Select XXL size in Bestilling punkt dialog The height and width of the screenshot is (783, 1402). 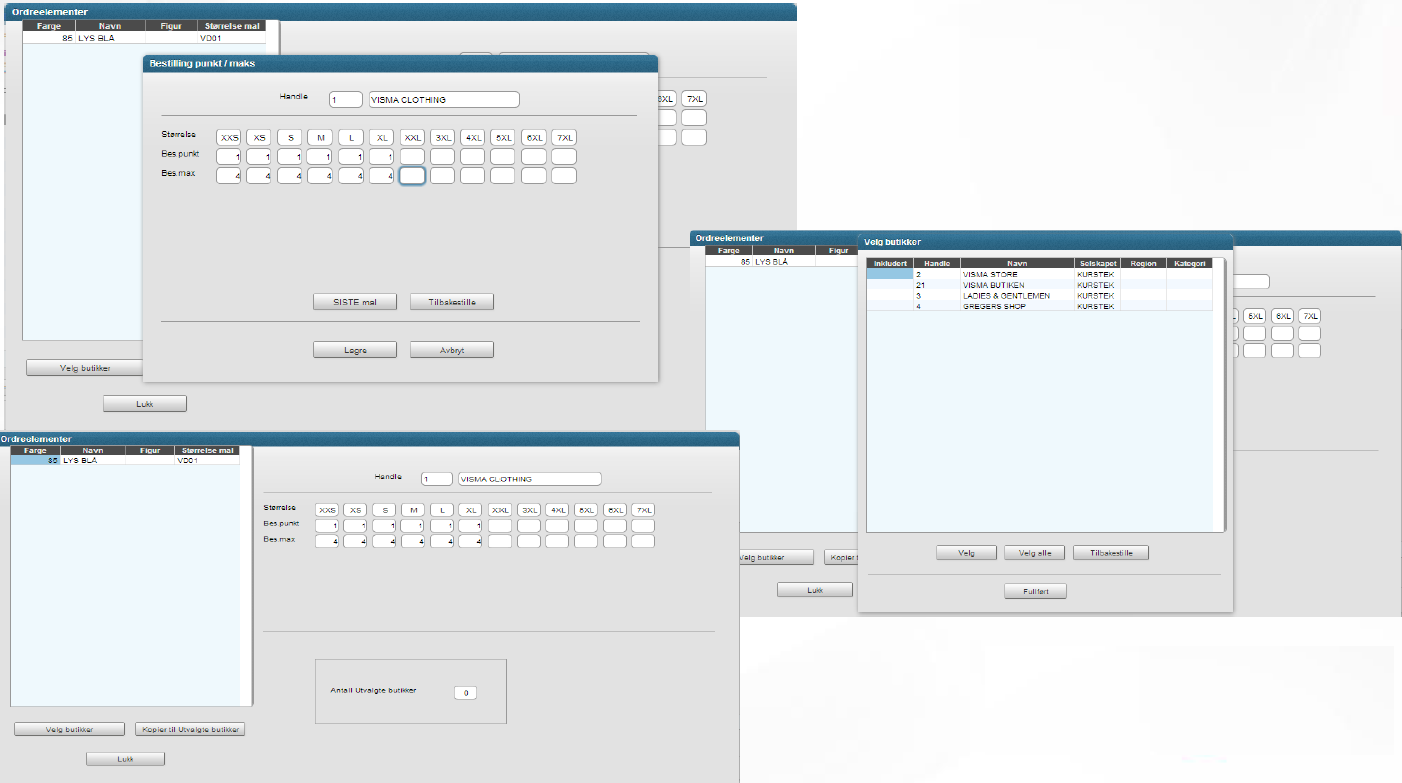pyautogui.click(x=412, y=137)
